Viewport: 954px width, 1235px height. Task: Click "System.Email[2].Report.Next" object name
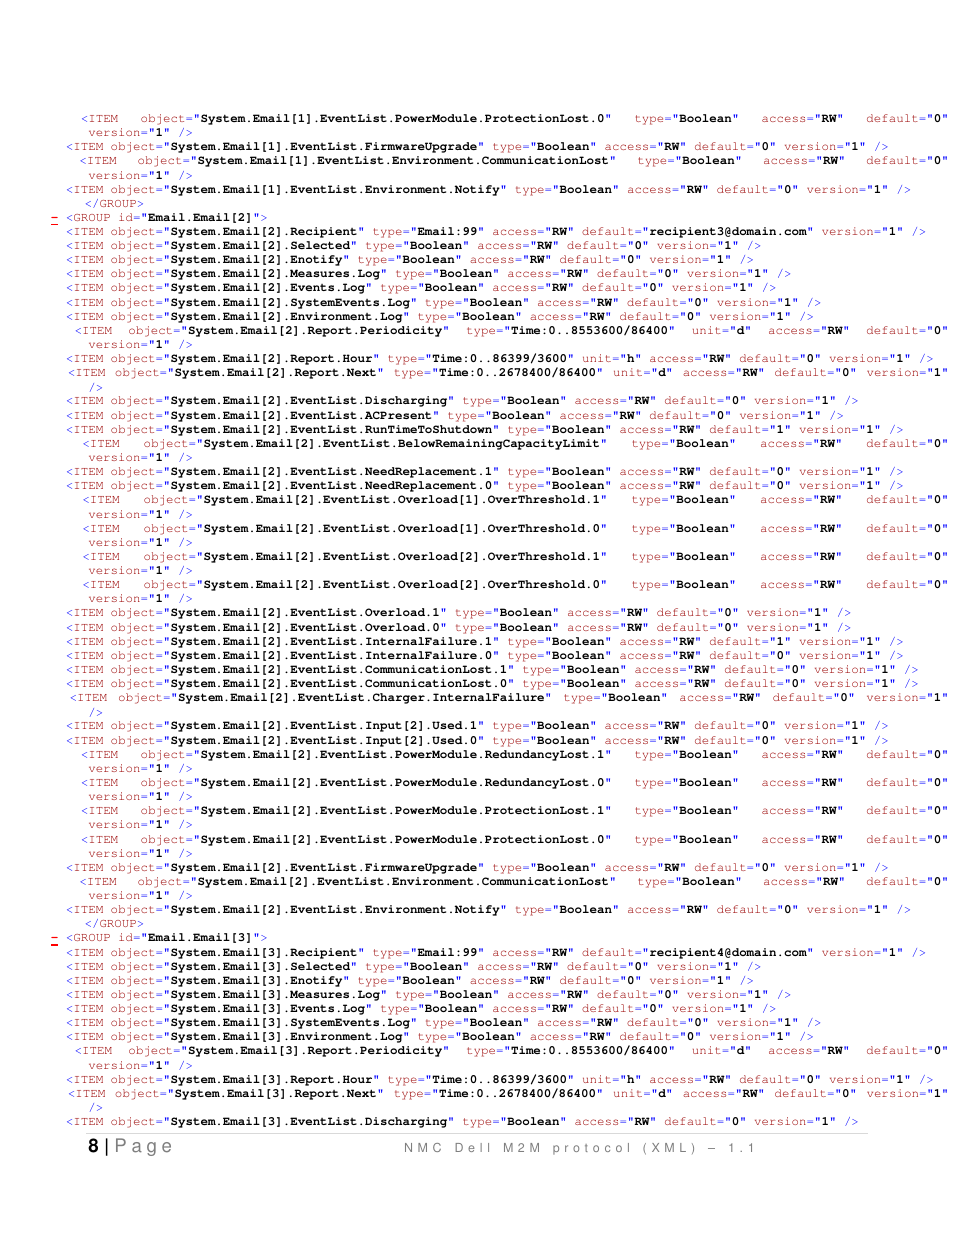pyautogui.click(x=276, y=373)
